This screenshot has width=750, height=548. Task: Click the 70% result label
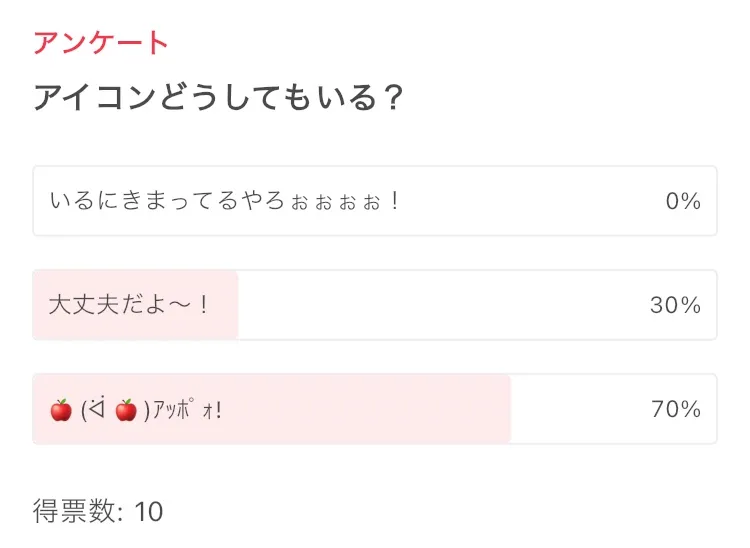click(676, 409)
